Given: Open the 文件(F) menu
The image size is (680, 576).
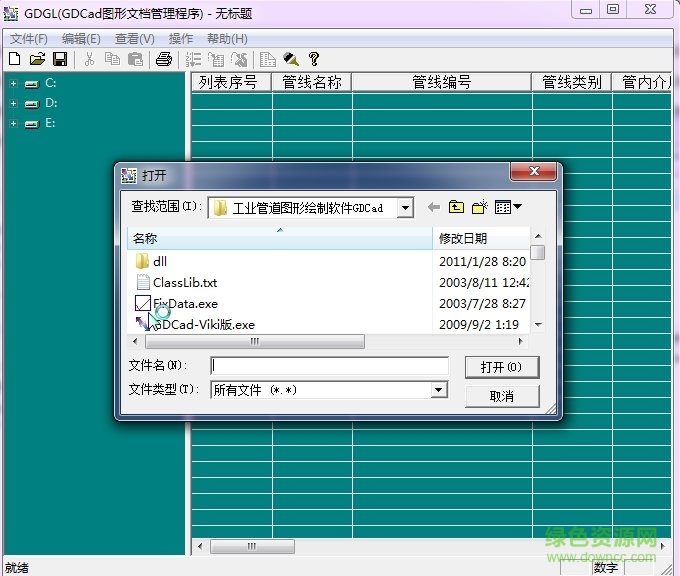Looking at the screenshot, I should click(x=28, y=39).
